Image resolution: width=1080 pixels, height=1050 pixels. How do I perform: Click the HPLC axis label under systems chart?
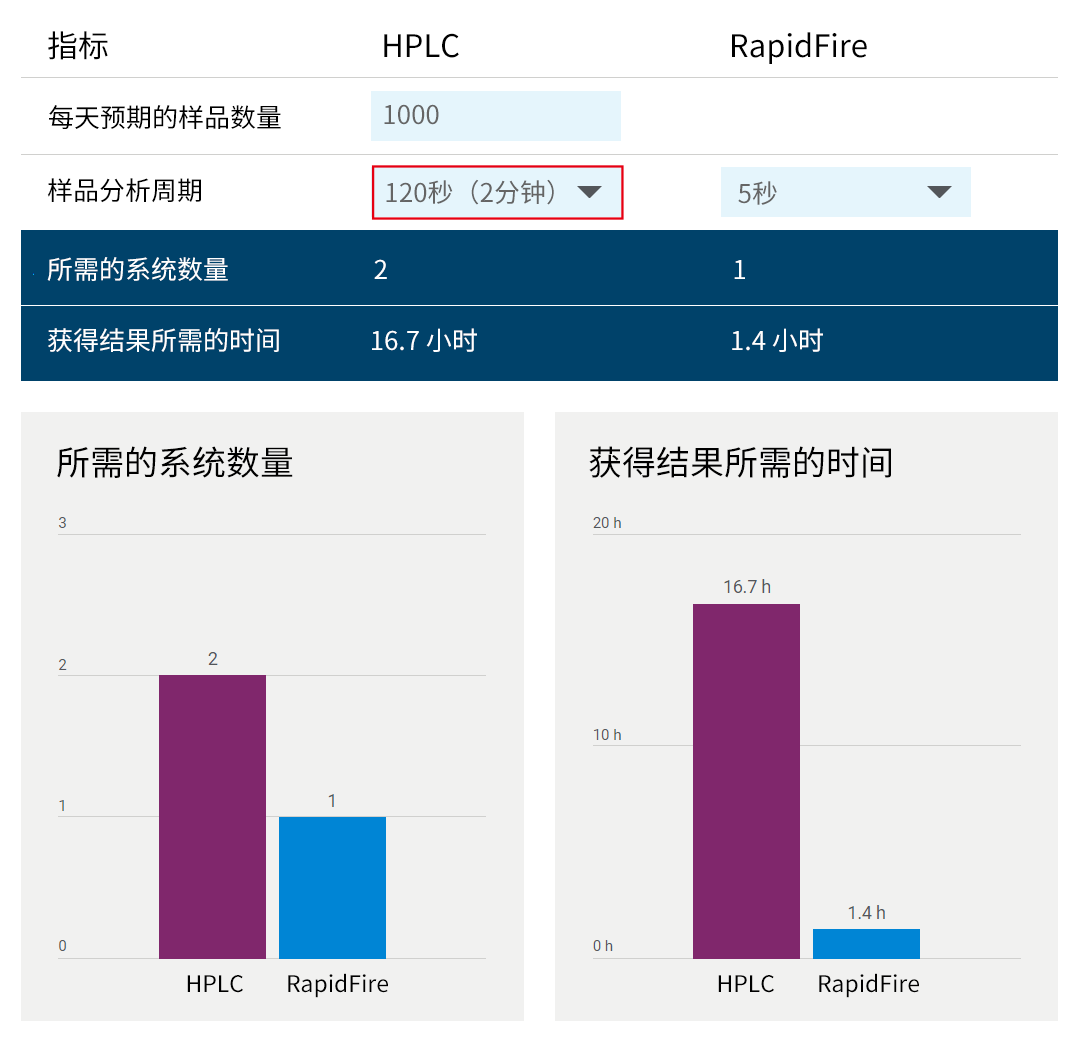click(x=214, y=984)
